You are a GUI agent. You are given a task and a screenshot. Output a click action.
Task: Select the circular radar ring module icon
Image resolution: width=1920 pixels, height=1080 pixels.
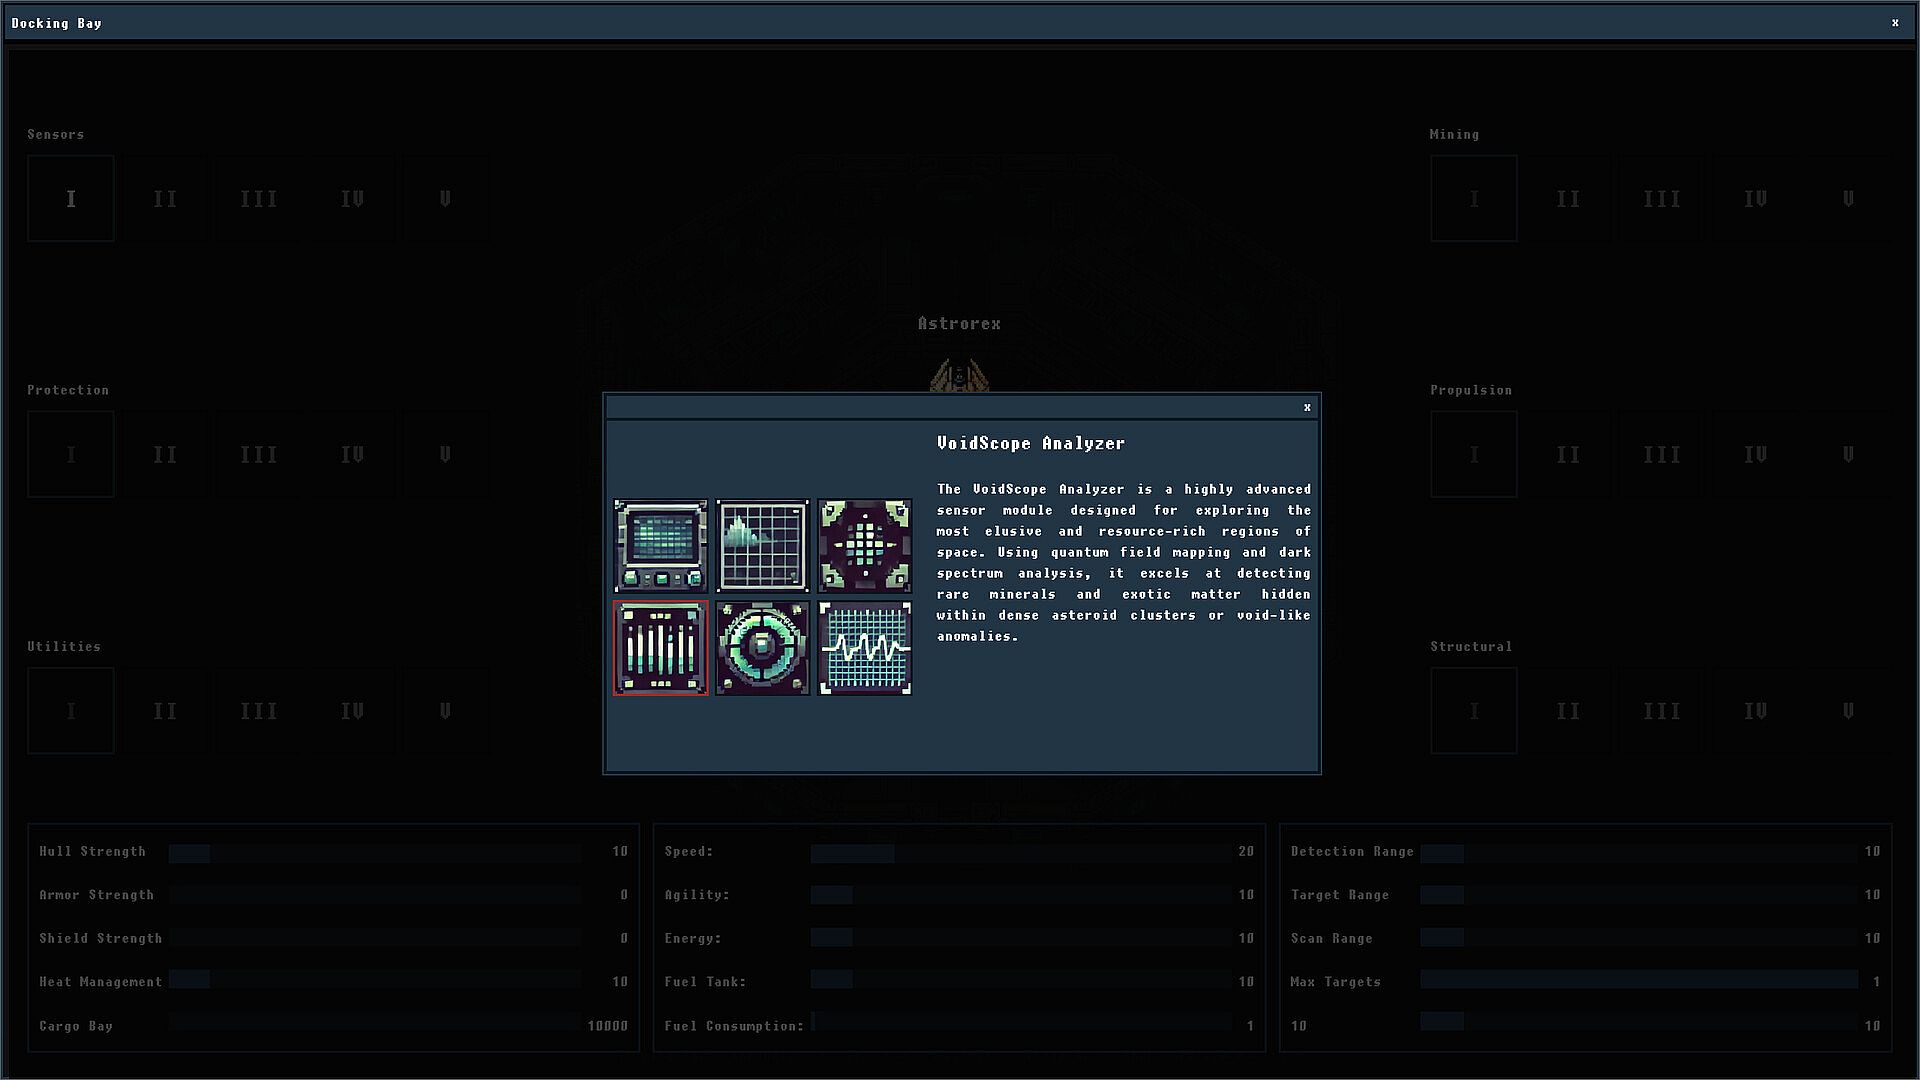tap(762, 648)
